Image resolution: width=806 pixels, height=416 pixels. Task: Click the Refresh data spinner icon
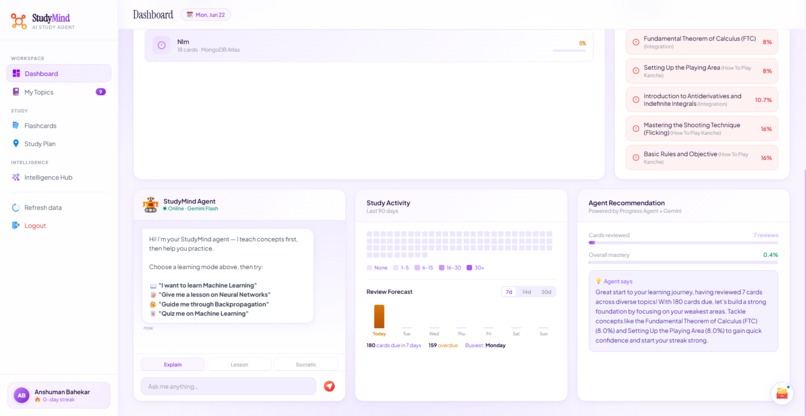tap(16, 208)
